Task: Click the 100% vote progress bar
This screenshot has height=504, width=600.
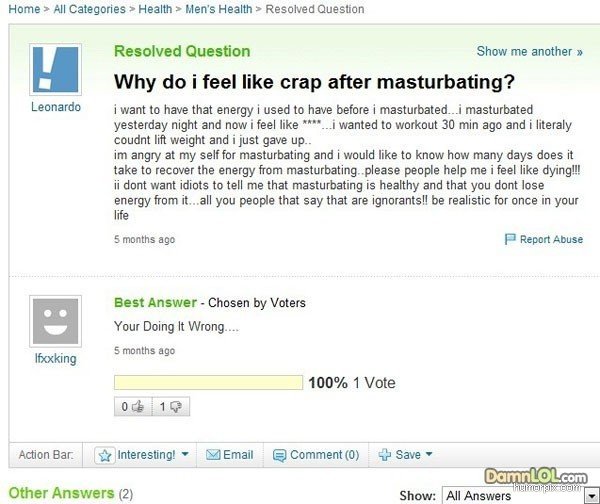Action: 208,382
